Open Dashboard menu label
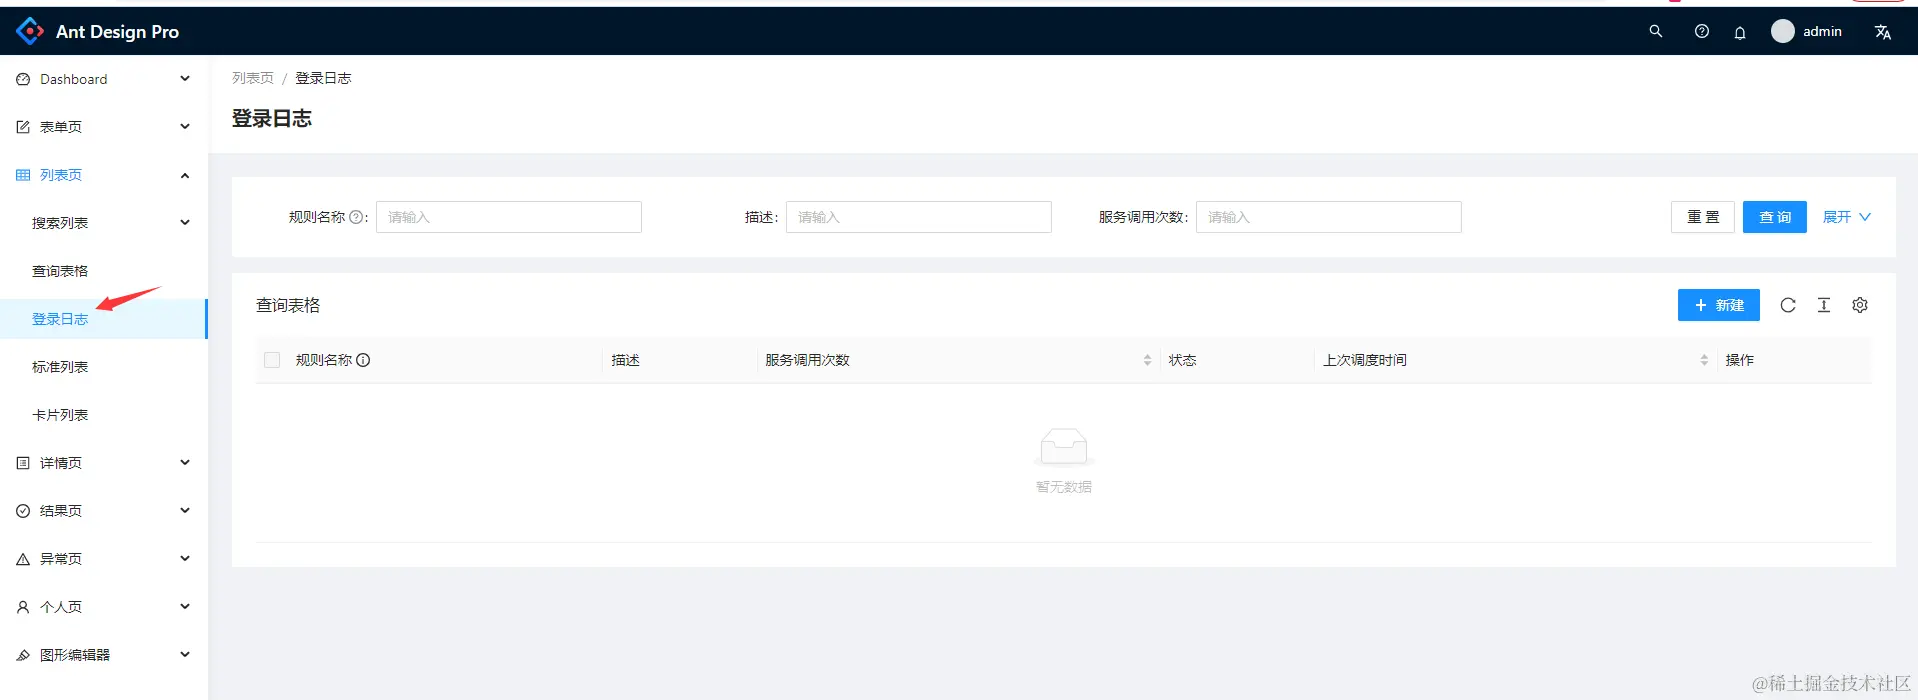1918x700 pixels. point(73,79)
